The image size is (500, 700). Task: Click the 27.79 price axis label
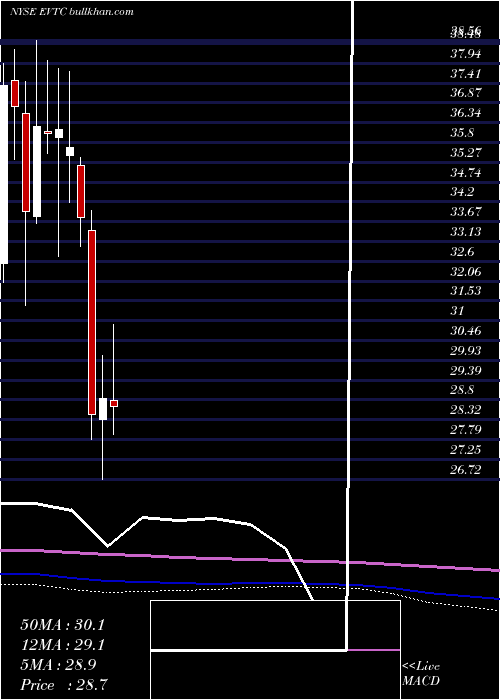pyautogui.click(x=466, y=429)
